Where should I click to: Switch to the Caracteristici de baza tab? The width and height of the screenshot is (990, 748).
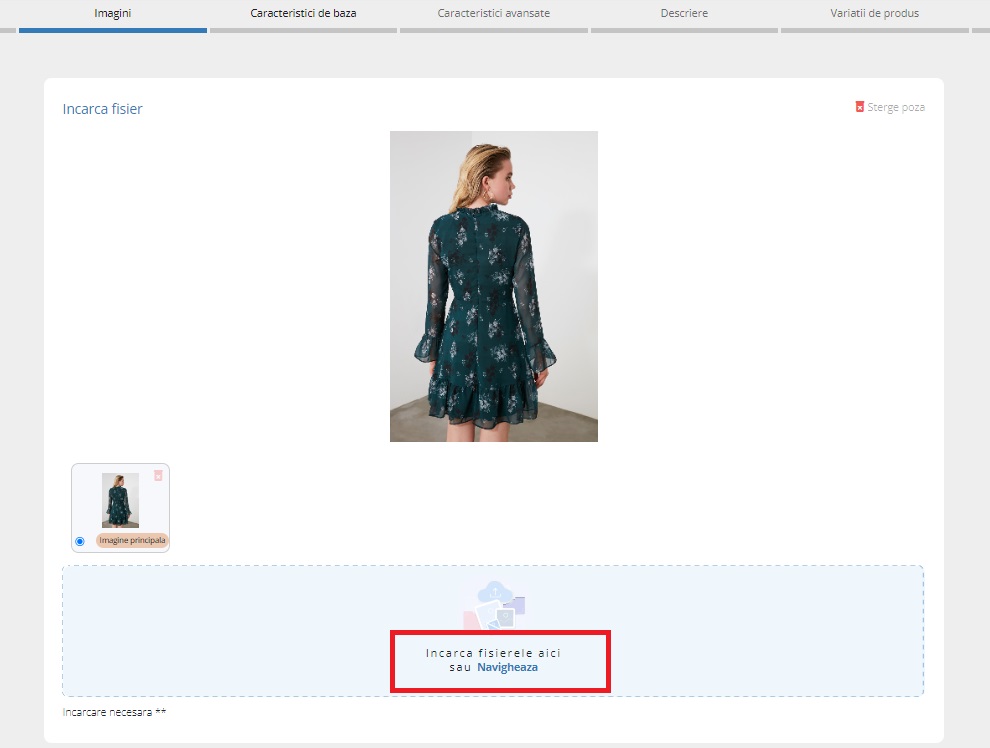click(x=303, y=13)
